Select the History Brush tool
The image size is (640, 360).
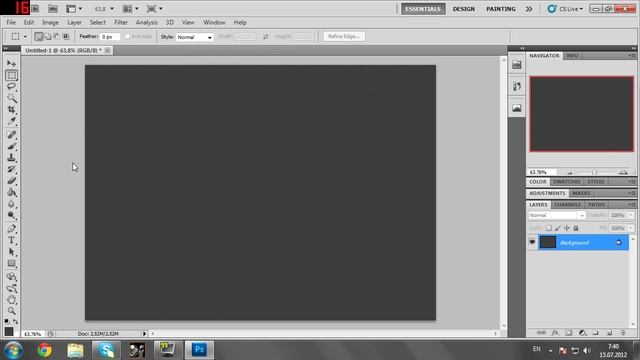[x=11, y=169]
